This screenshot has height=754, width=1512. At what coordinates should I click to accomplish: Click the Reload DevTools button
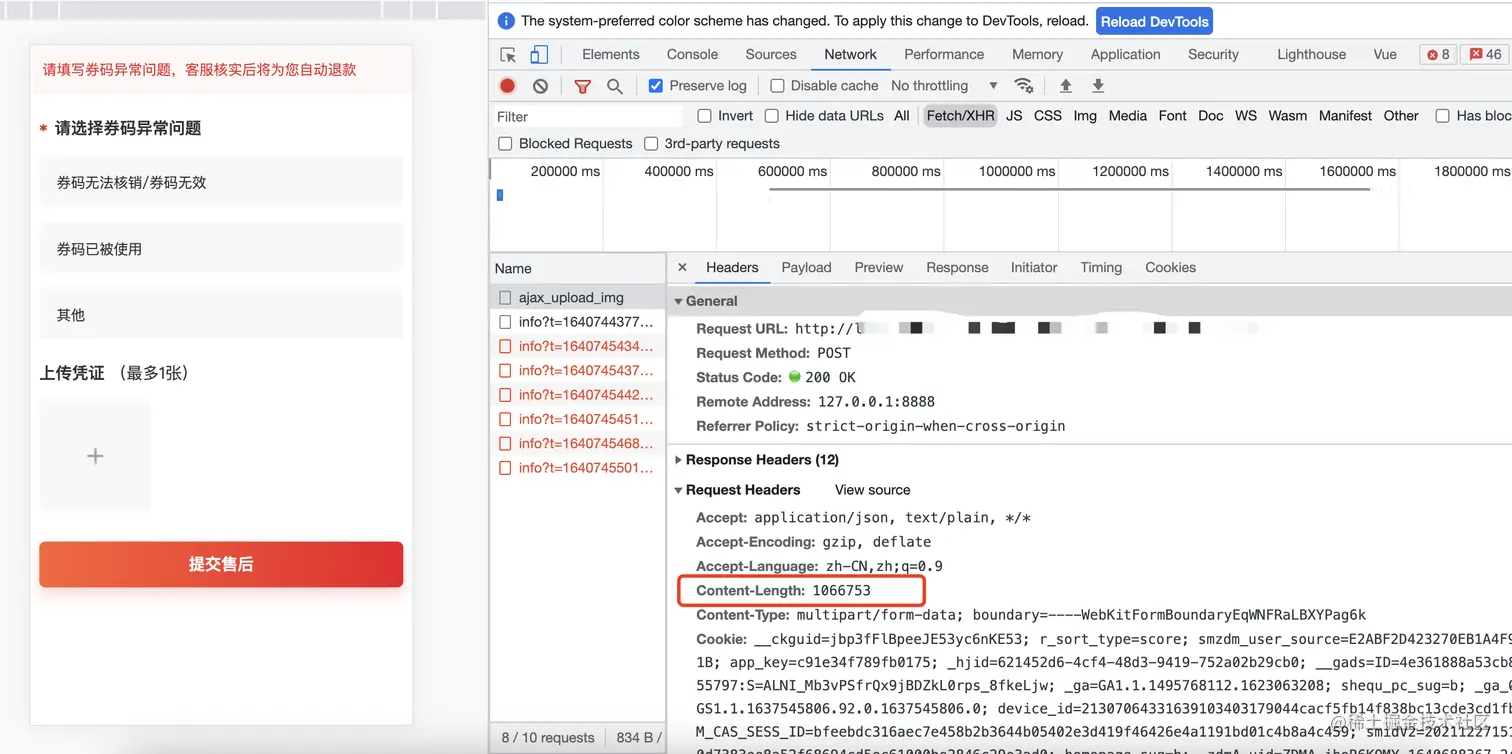tap(1155, 21)
